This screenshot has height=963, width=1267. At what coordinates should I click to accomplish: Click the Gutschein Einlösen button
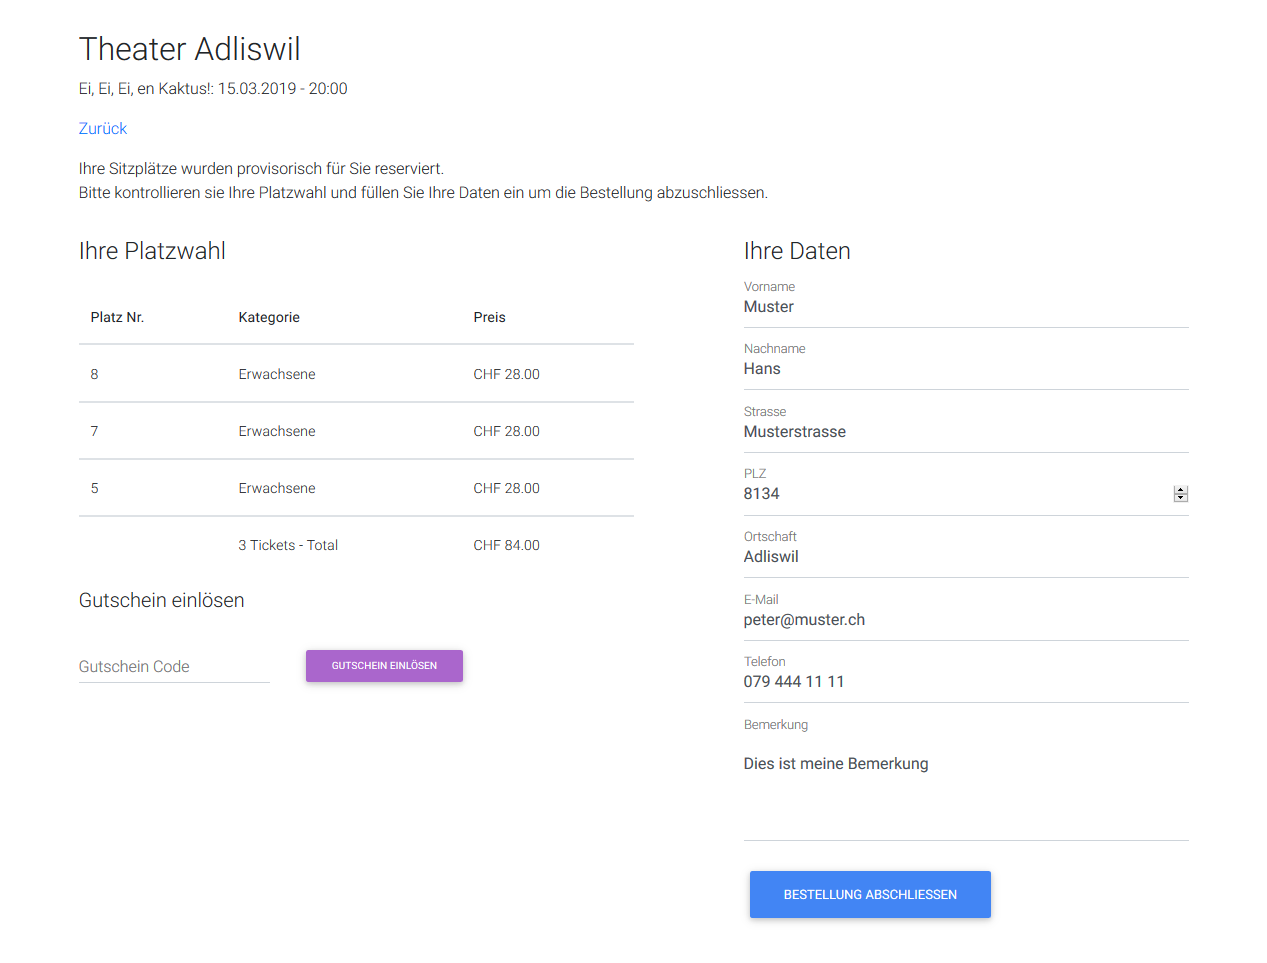point(384,666)
